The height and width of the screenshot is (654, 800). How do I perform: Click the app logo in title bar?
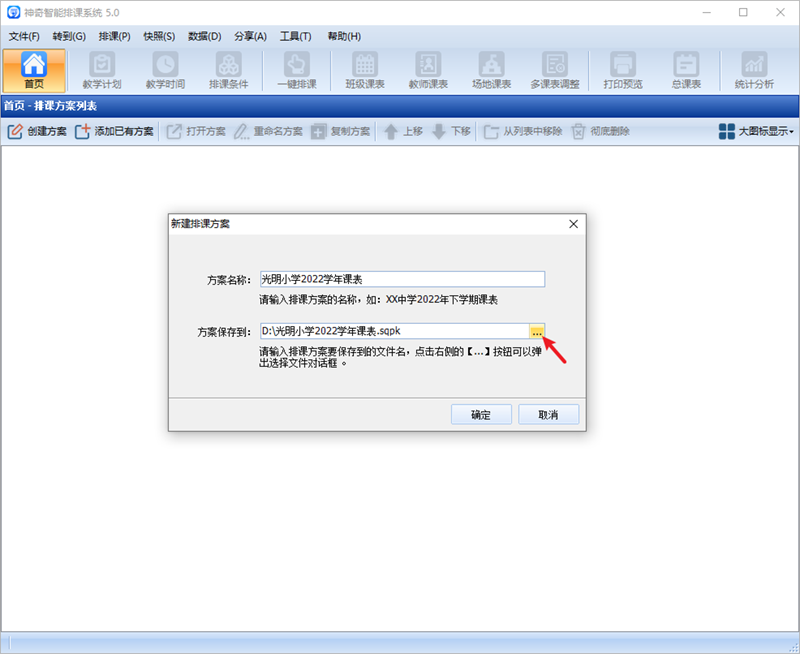coord(13,12)
